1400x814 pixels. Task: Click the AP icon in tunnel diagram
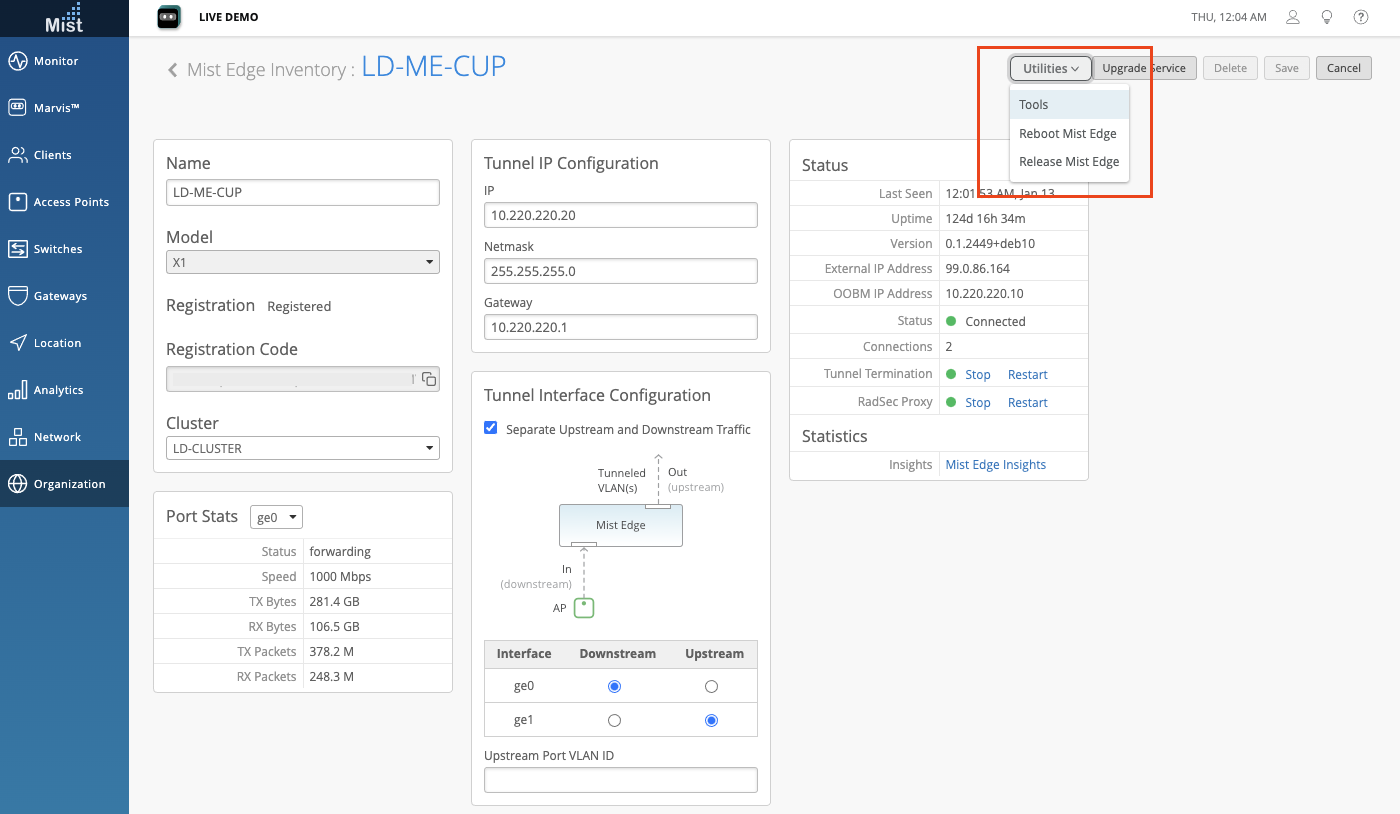pyautogui.click(x=584, y=607)
